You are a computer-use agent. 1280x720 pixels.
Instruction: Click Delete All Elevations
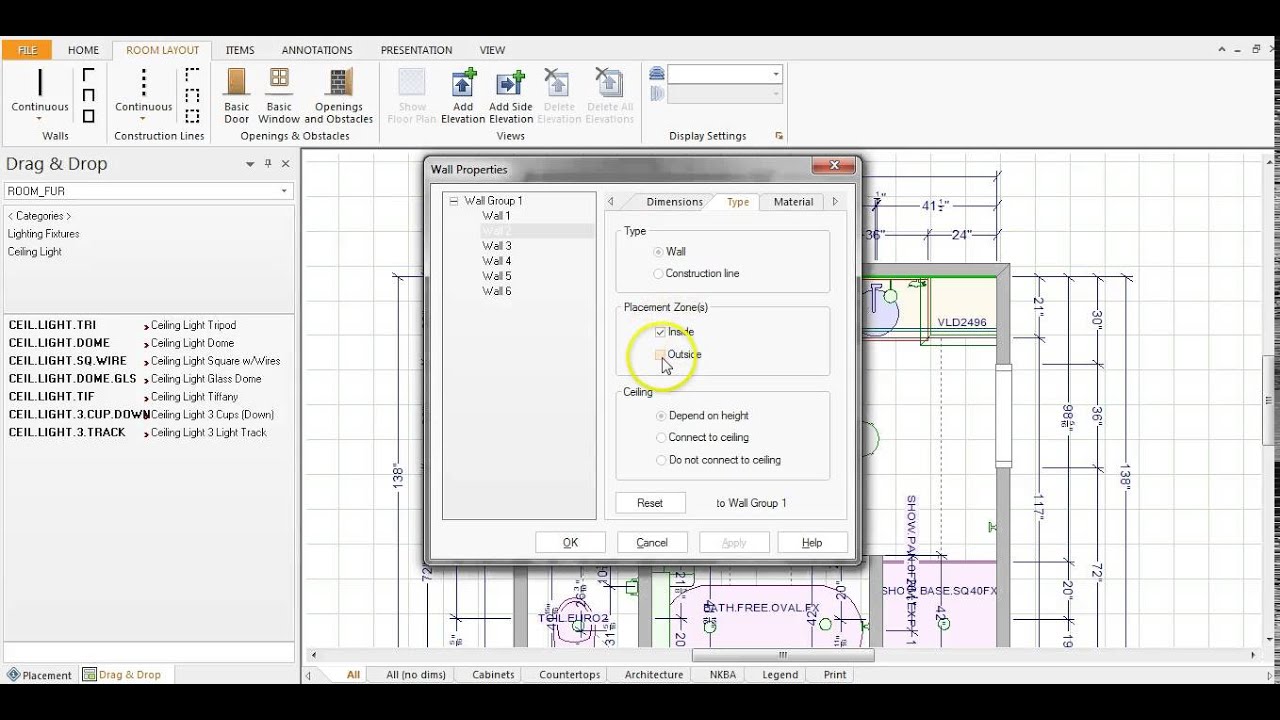(610, 96)
